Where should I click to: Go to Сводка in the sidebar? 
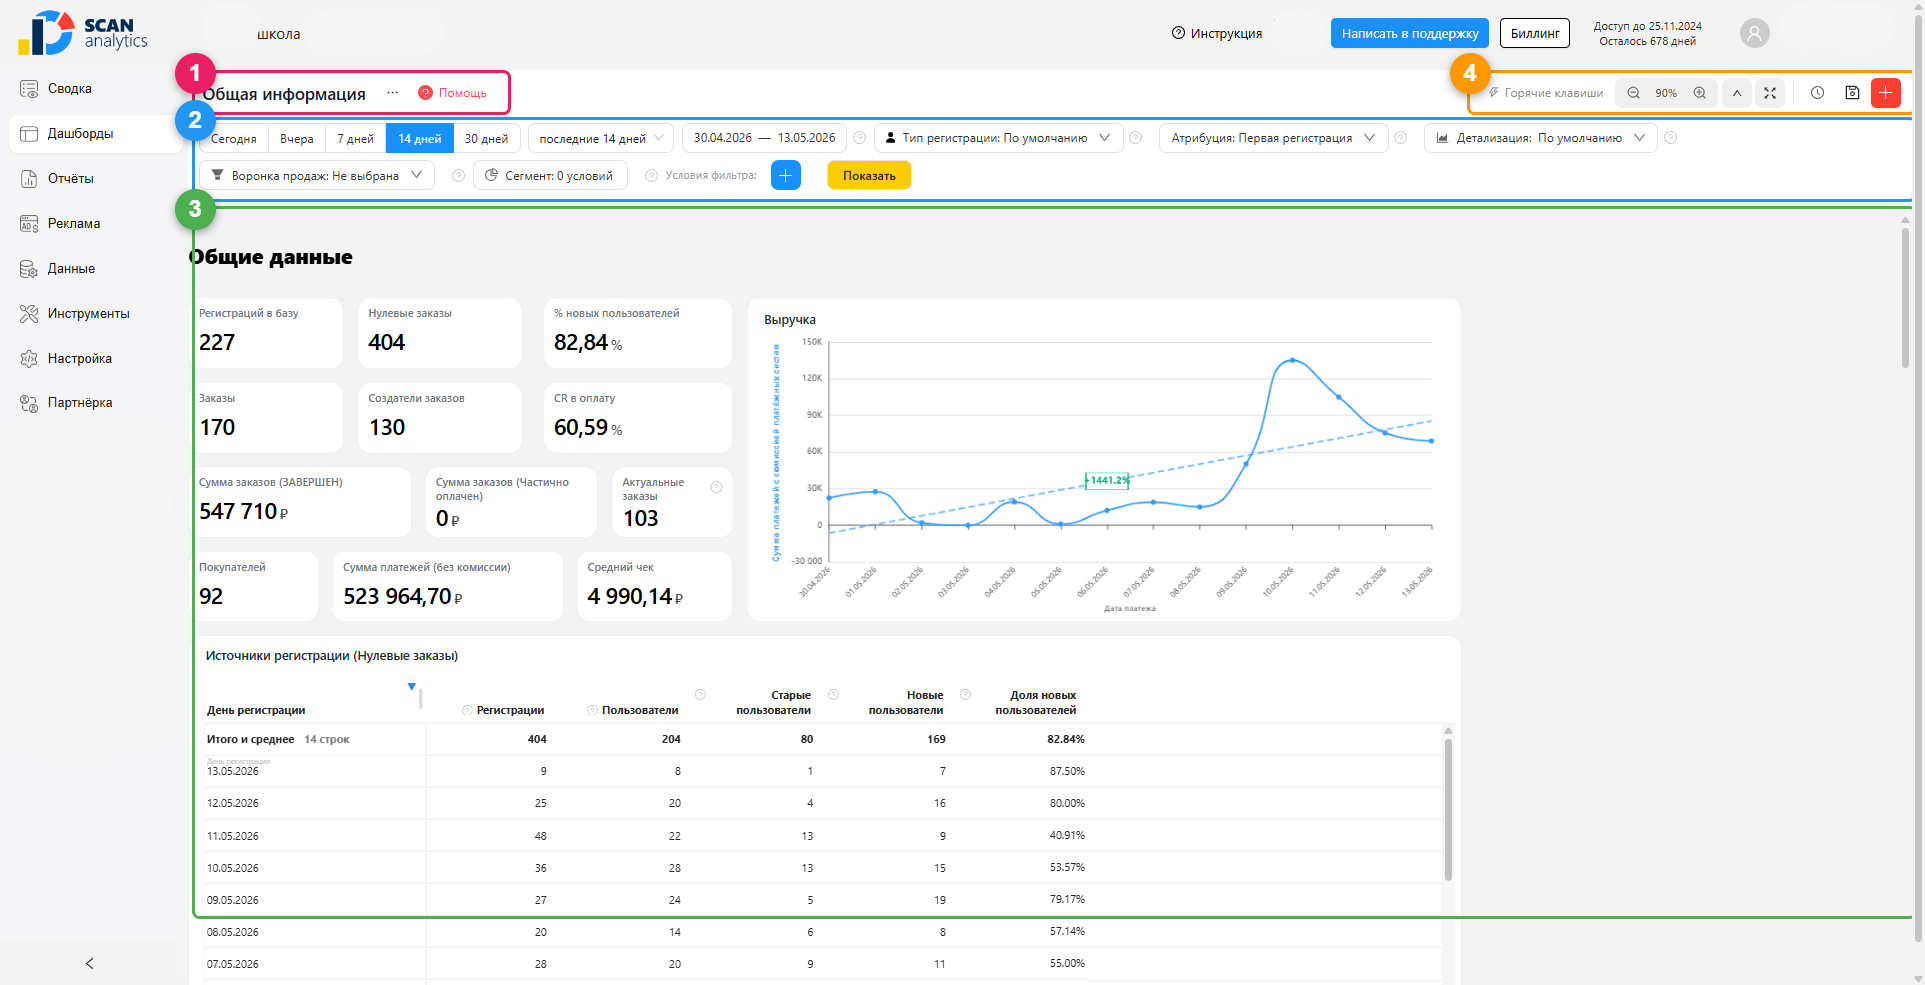click(x=95, y=89)
